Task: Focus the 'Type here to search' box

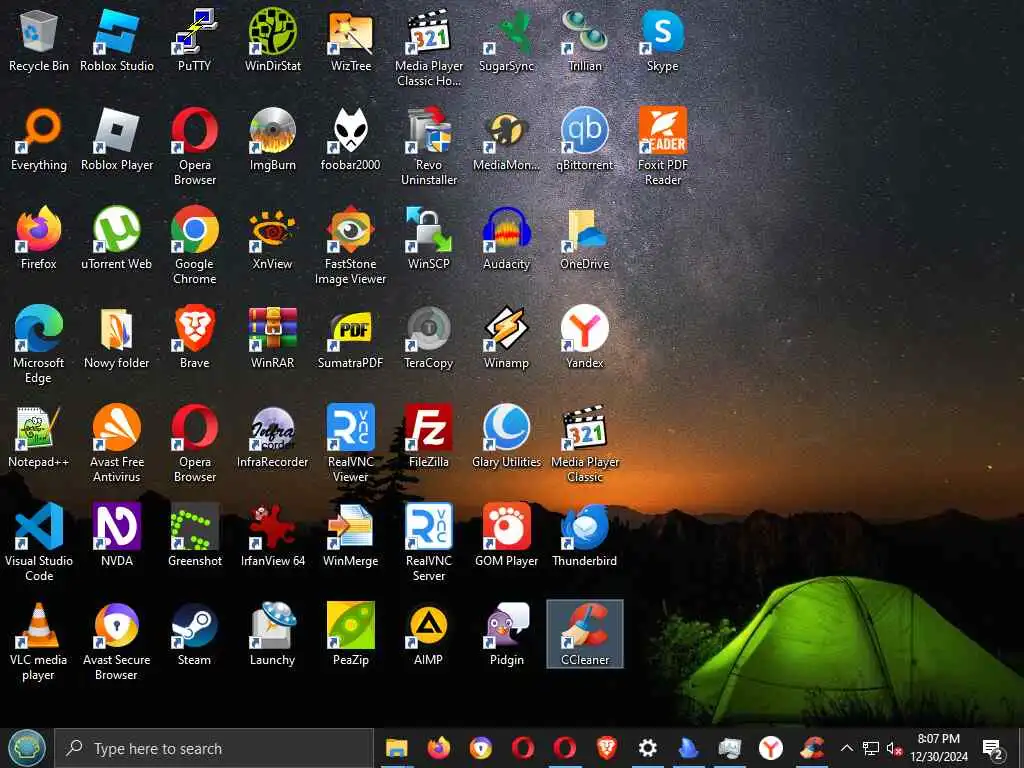Action: [214, 748]
